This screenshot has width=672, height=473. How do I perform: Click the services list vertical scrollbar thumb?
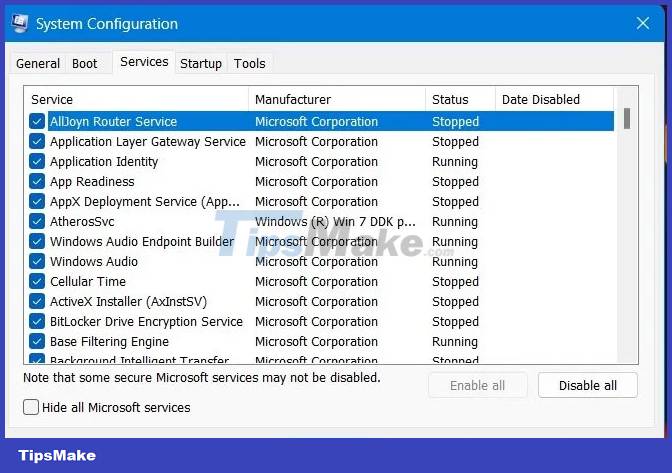[x=627, y=118]
